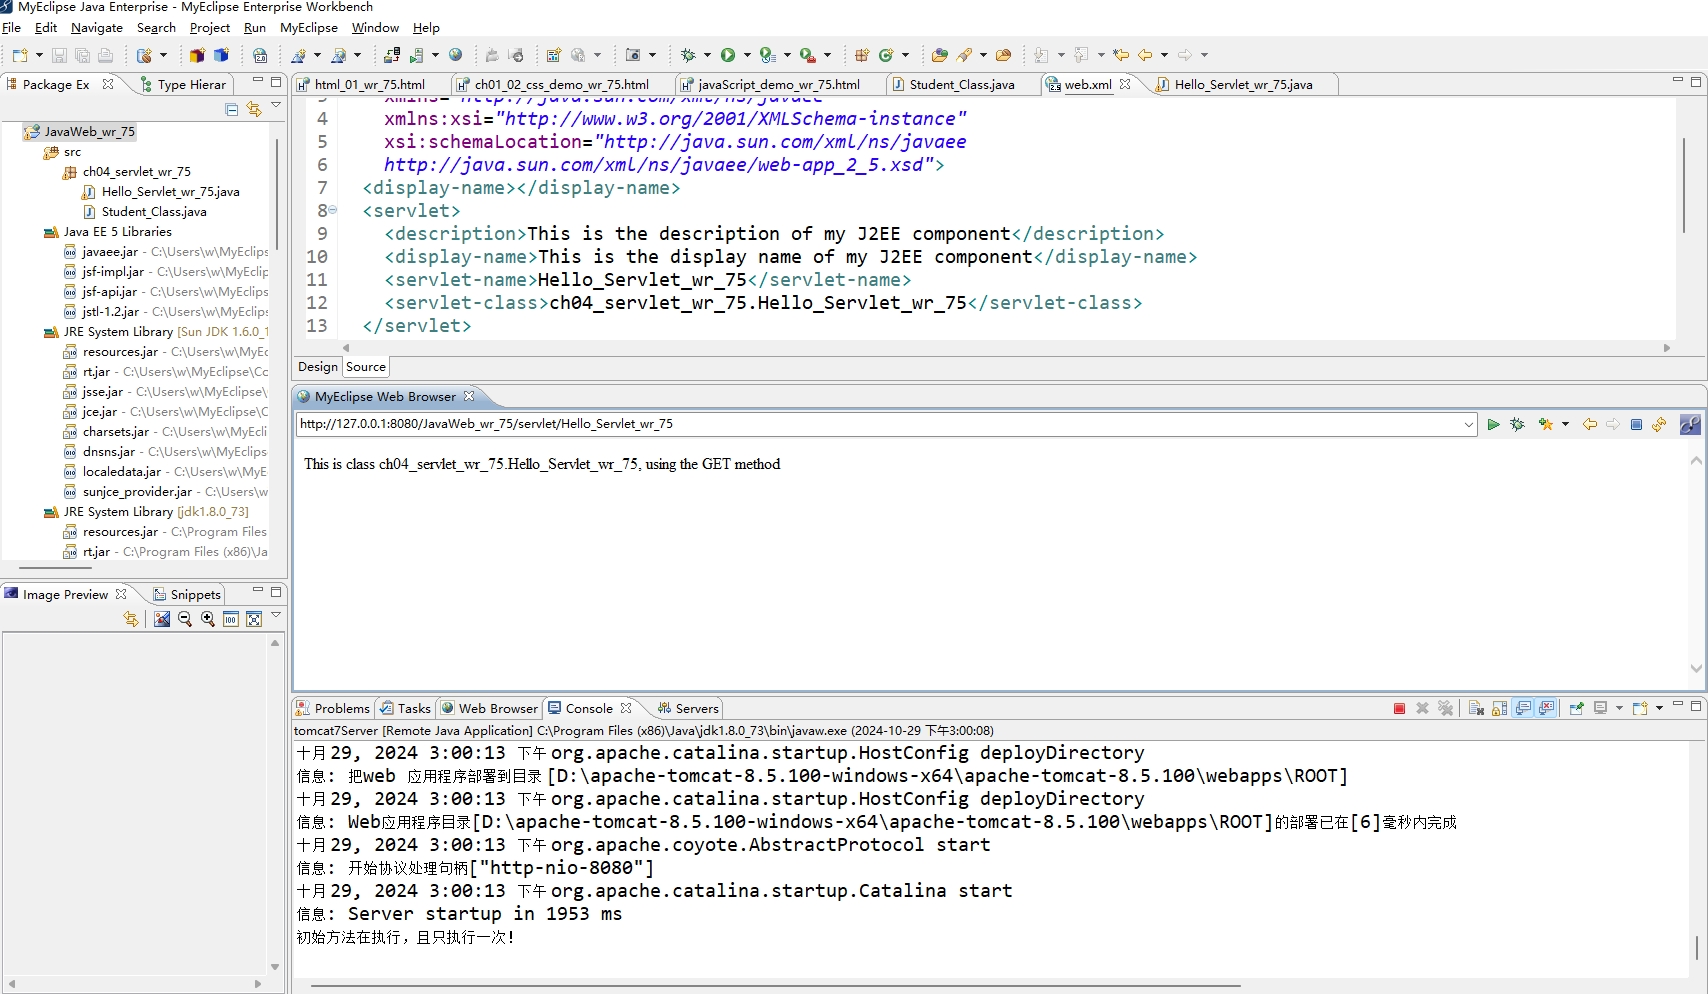Open Package Explorer view menu triangle
This screenshot has width=1708, height=994.
click(x=276, y=105)
